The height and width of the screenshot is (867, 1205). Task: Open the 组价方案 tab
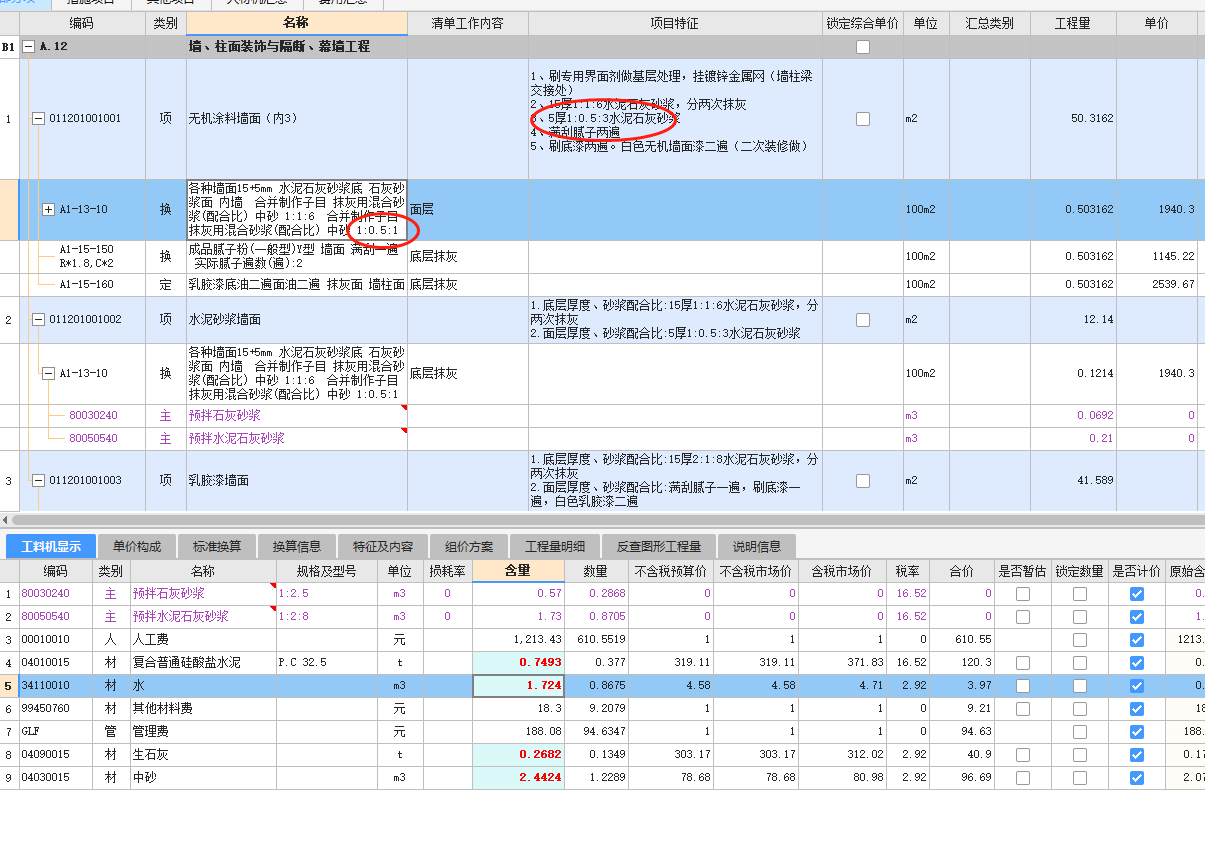(x=469, y=546)
